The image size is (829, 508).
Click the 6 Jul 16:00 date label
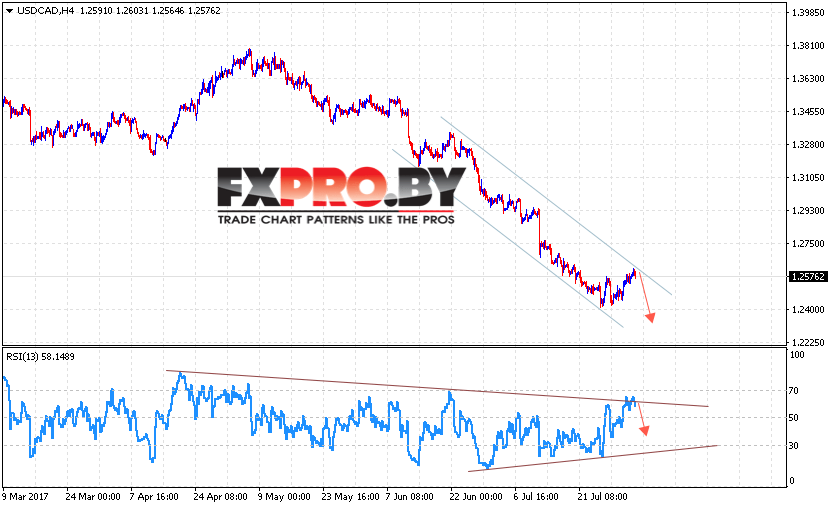[x=536, y=497]
